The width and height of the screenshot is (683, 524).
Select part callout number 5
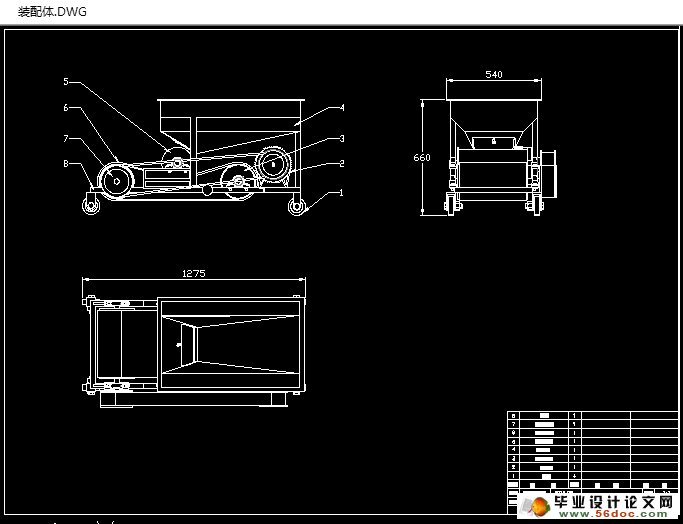[x=65, y=82]
